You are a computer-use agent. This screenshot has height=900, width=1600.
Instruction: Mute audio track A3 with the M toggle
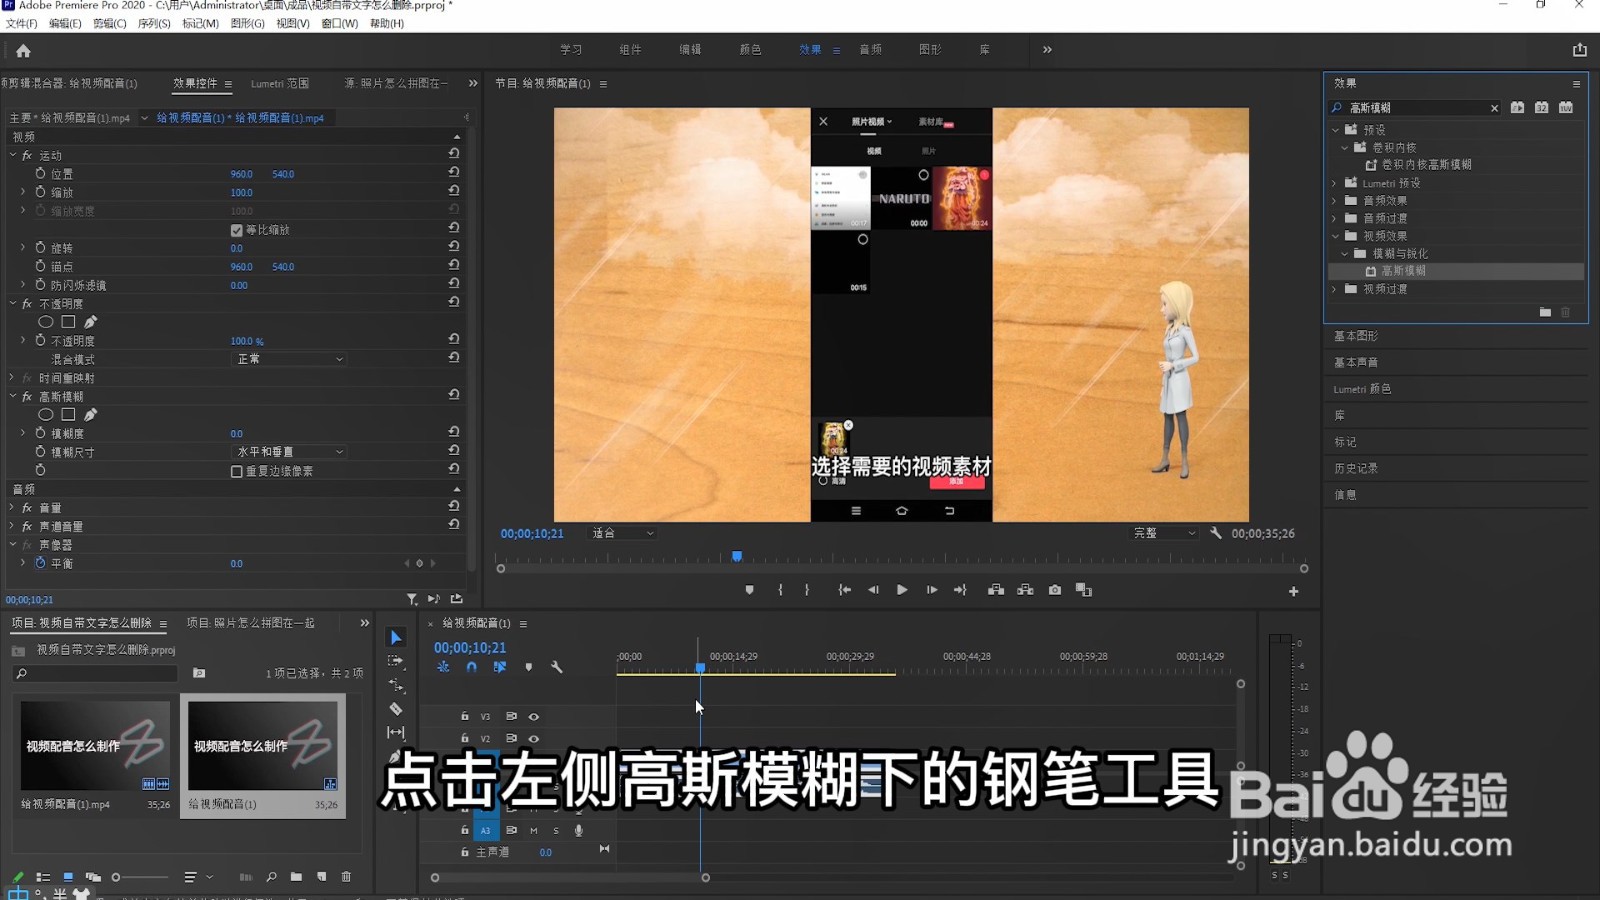533,831
